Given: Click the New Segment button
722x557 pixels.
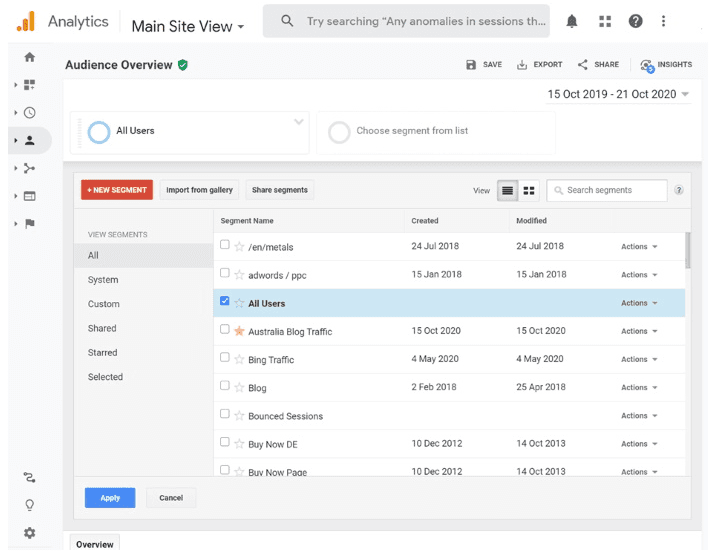Looking at the screenshot, I should [x=117, y=190].
